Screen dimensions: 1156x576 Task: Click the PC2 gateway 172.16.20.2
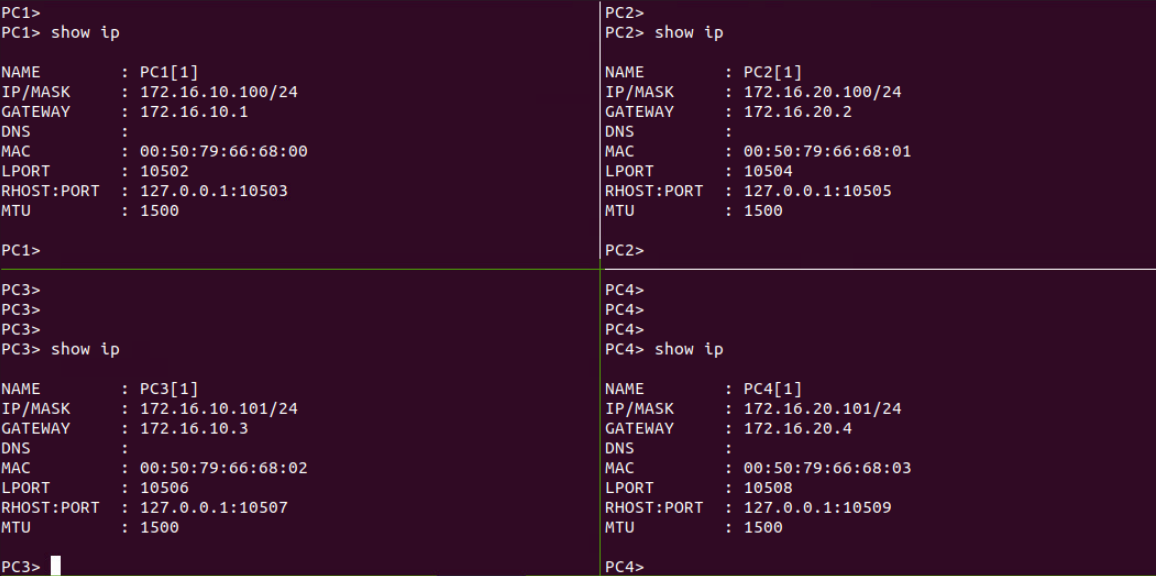point(798,112)
